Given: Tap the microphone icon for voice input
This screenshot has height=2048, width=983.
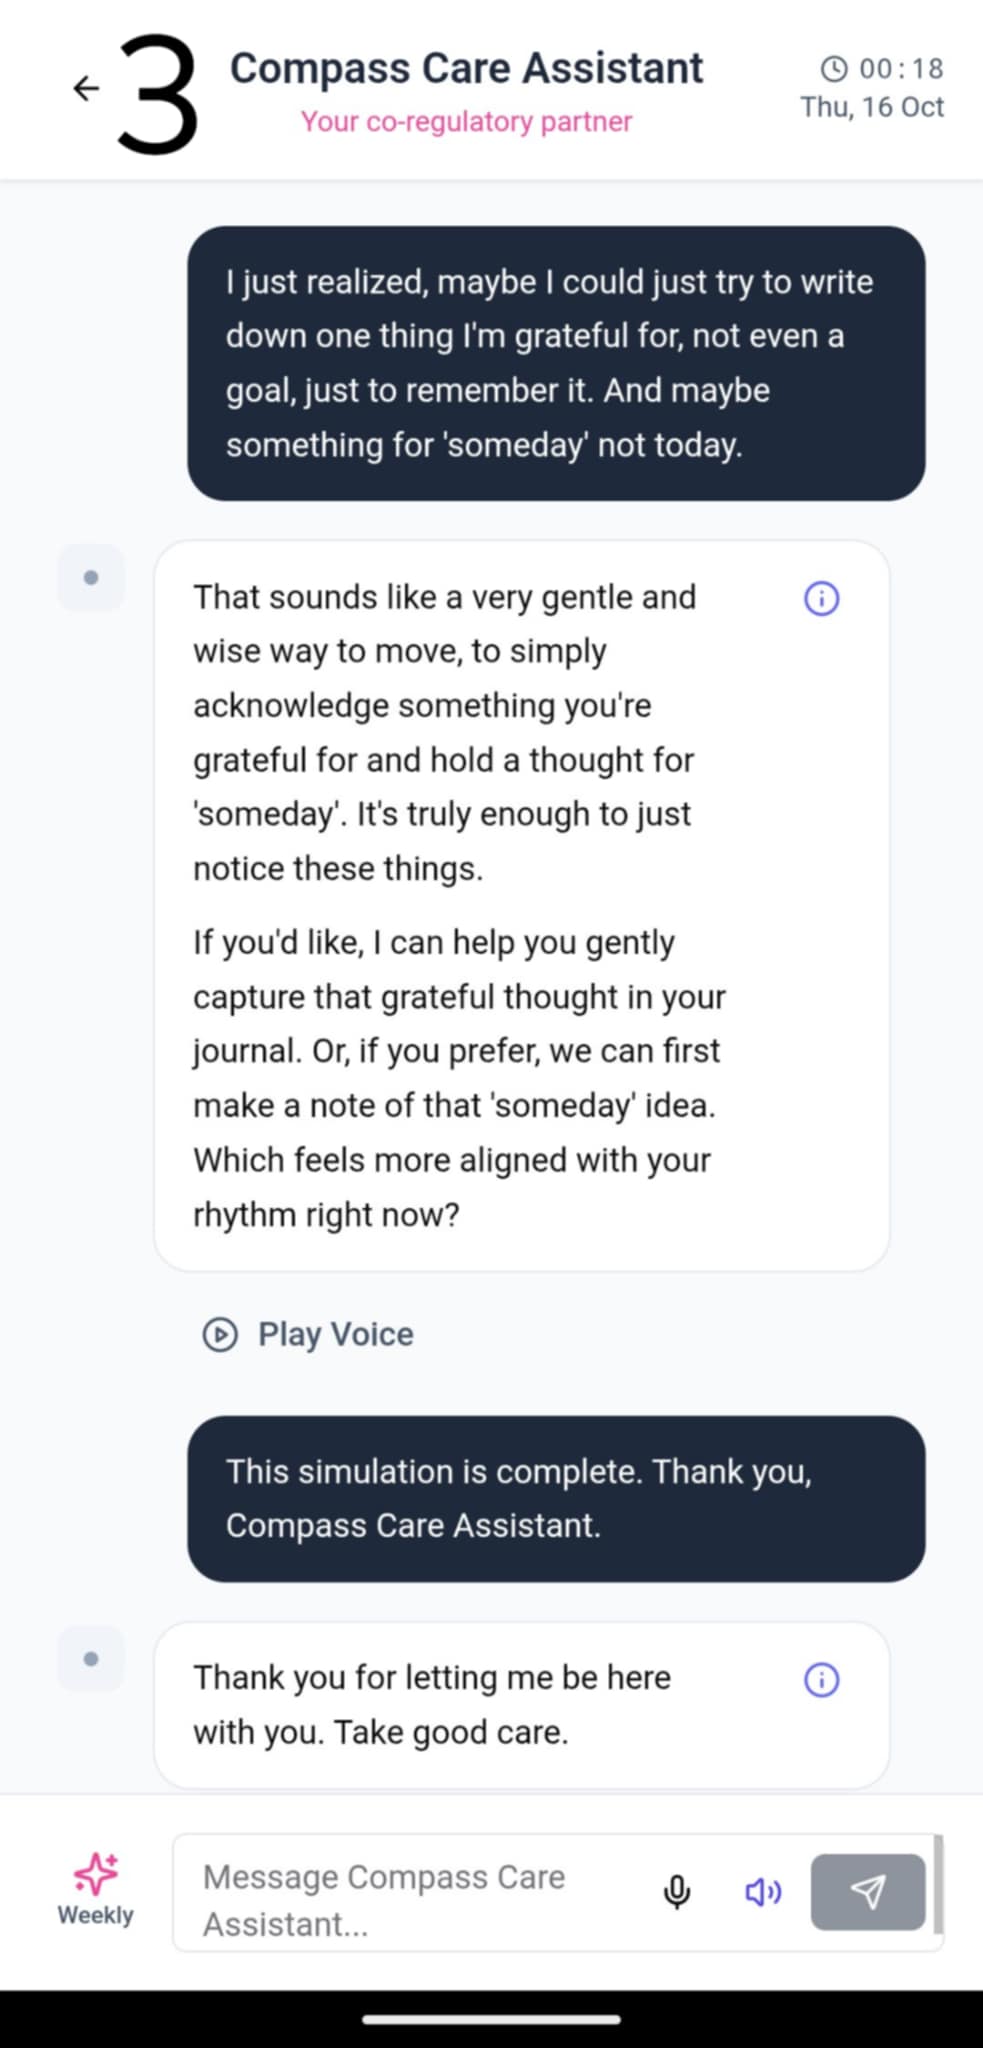Looking at the screenshot, I should [677, 1891].
